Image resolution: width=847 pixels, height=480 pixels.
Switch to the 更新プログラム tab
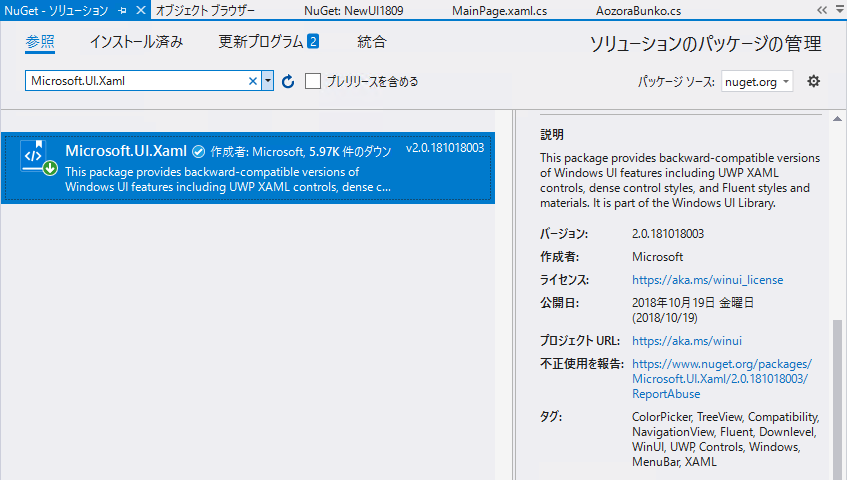click(x=261, y=42)
